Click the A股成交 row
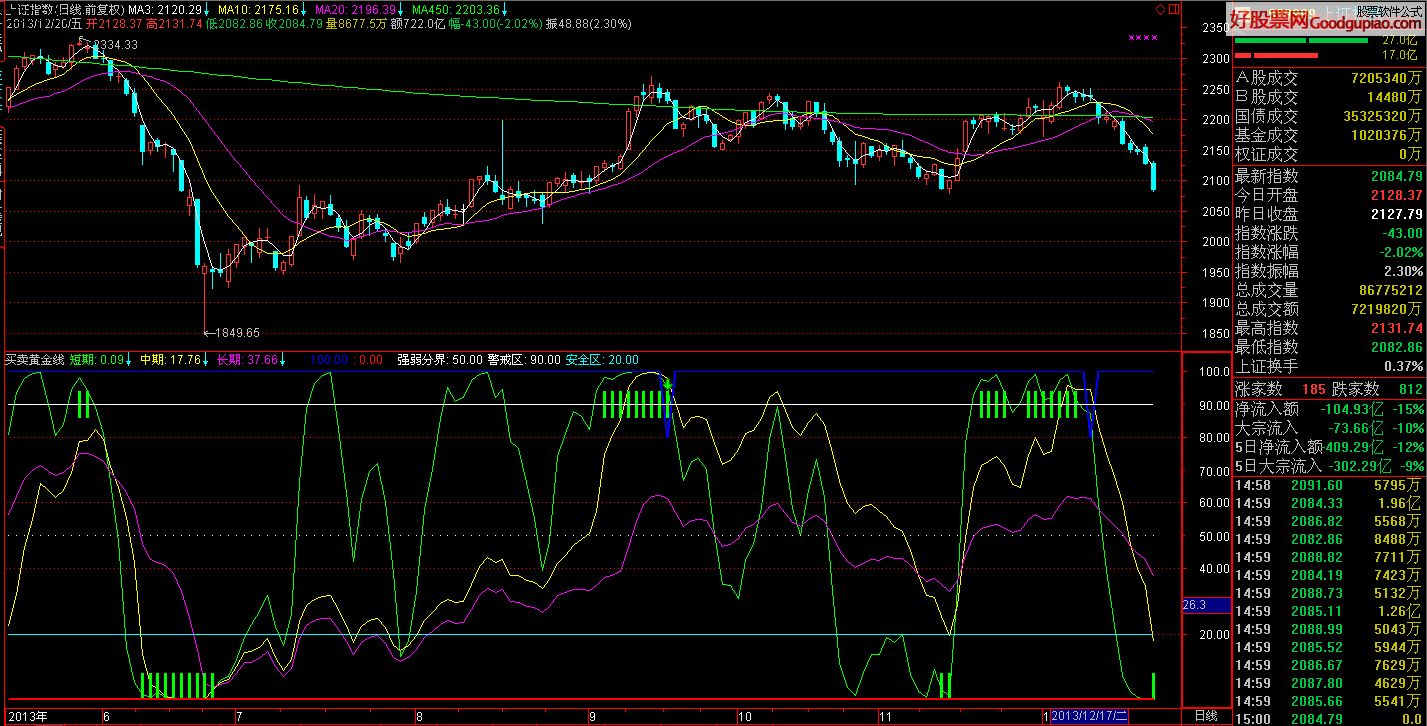The width and height of the screenshot is (1427, 726). click(x=1329, y=78)
